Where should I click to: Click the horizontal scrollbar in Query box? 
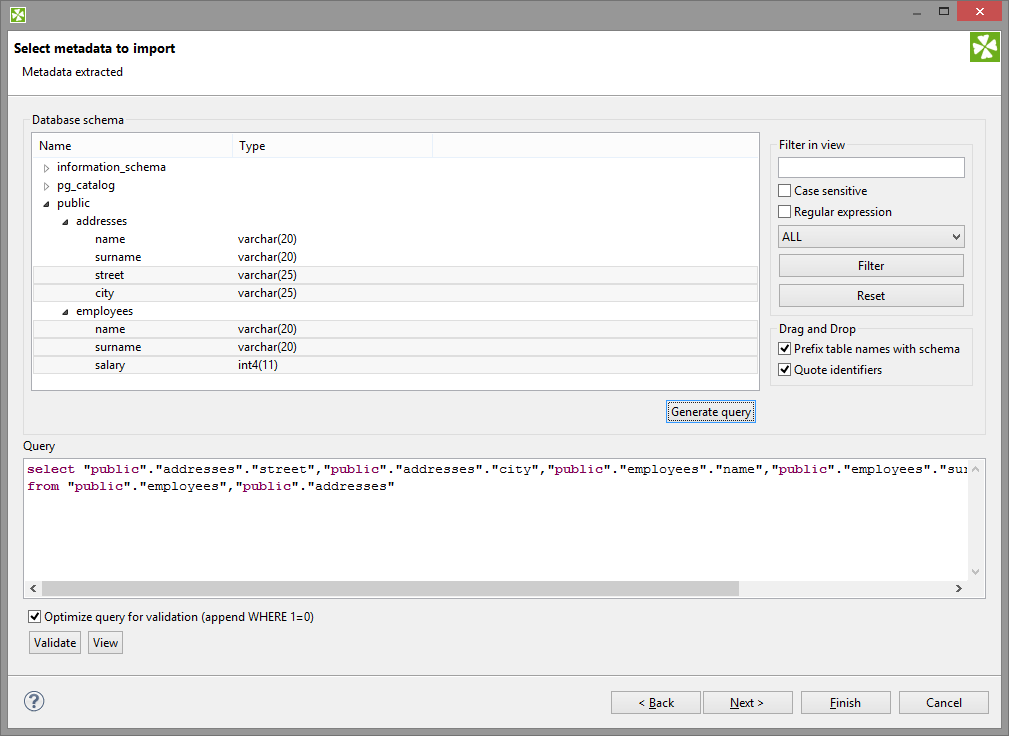pos(390,589)
